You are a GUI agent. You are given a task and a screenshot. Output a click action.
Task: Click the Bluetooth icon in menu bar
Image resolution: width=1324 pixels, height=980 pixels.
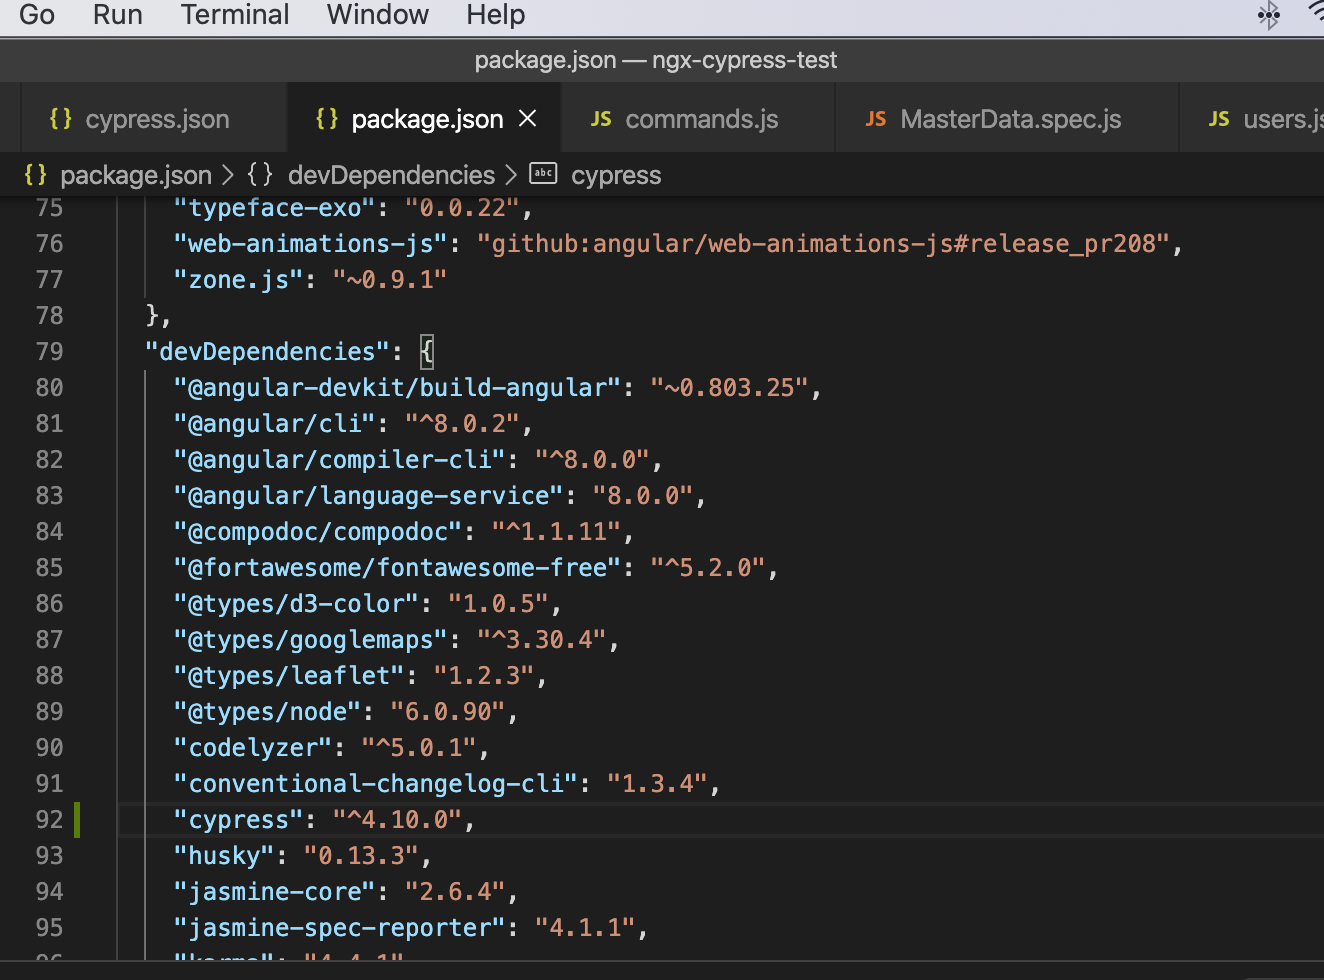point(1268,15)
